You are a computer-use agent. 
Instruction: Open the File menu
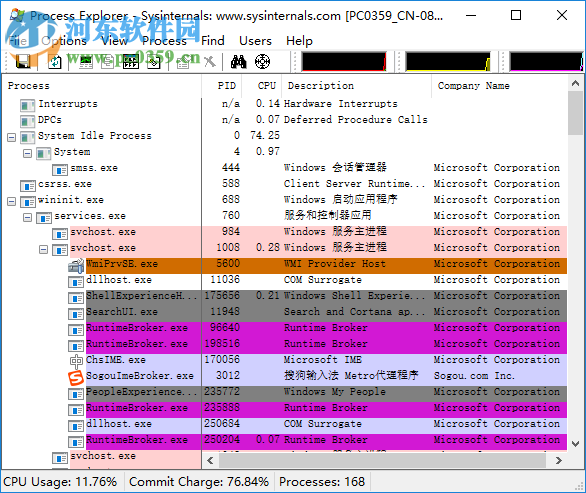(18, 41)
